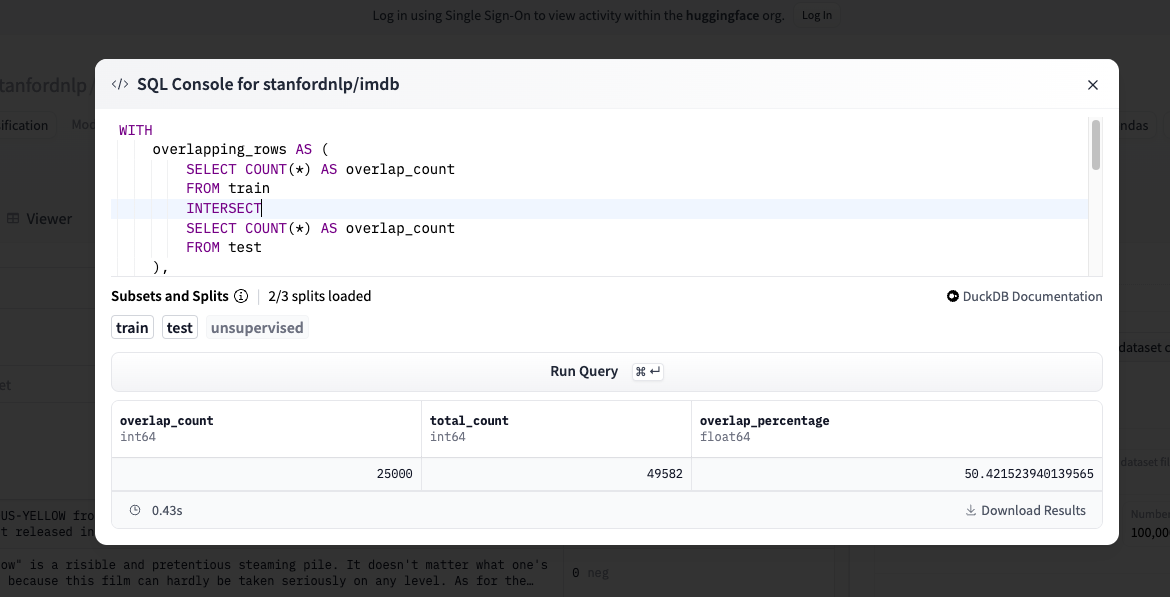The image size is (1170, 597).
Task: Click the code brackets icon beside SQL Console title
Action: tap(119, 85)
